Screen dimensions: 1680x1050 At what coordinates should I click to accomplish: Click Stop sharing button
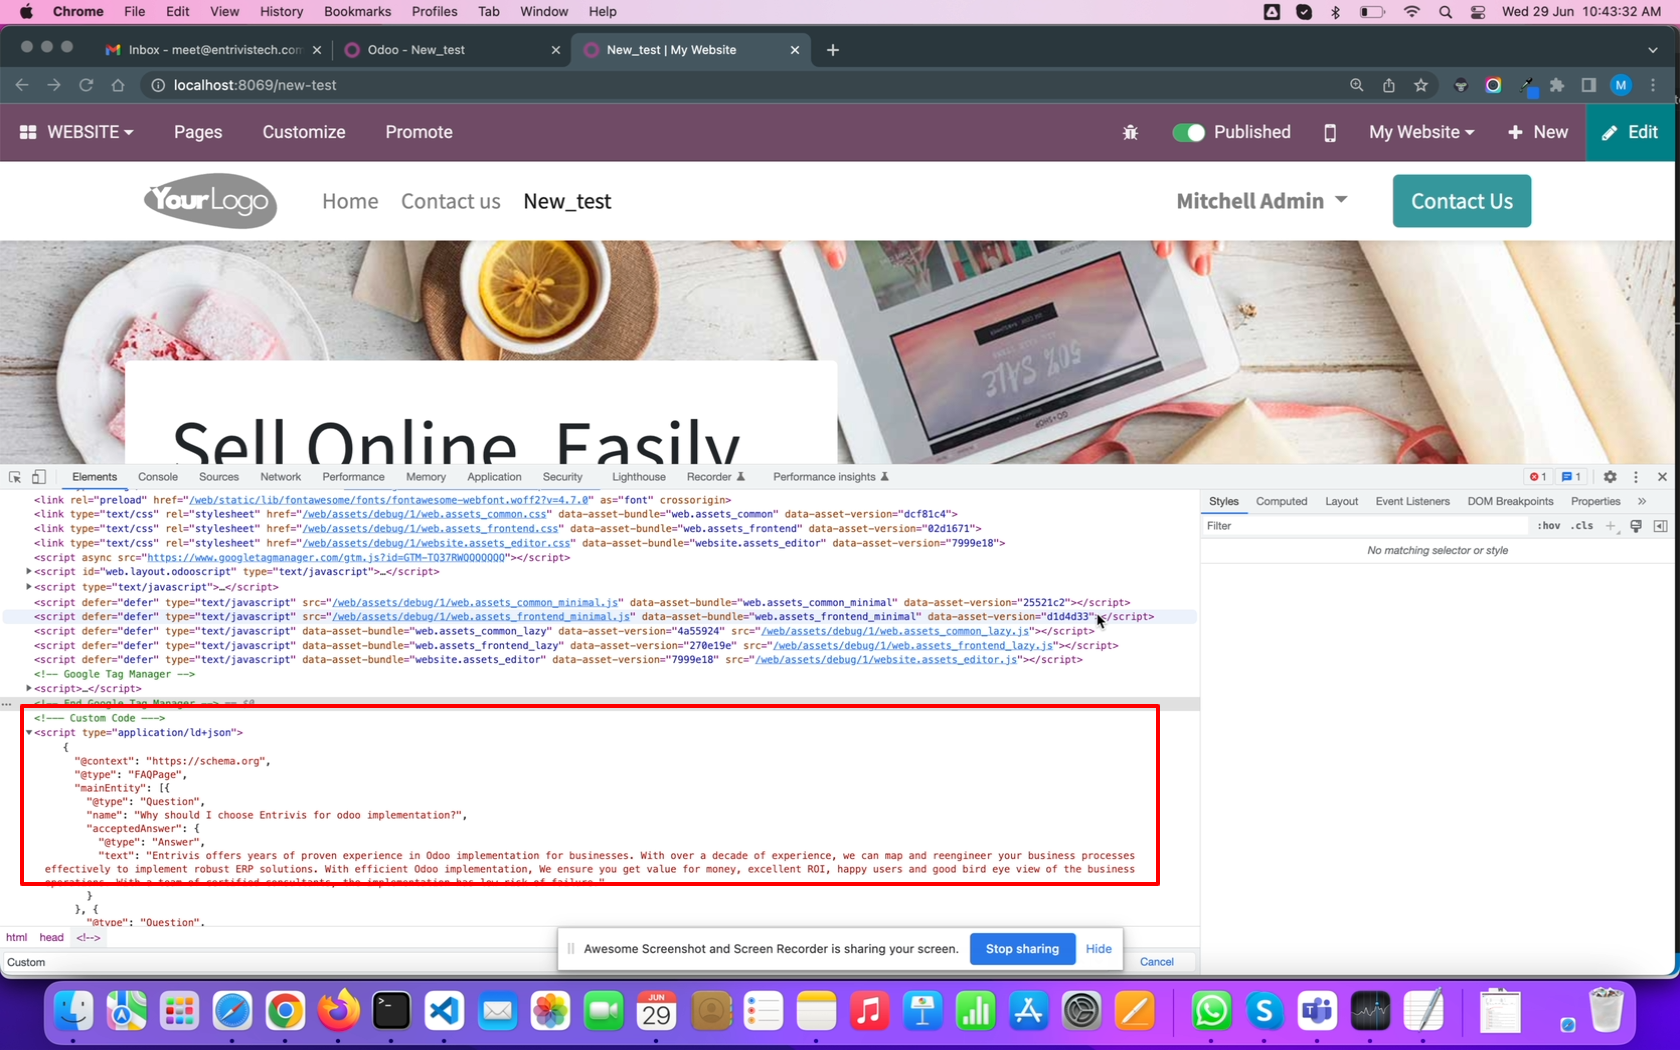1022,949
